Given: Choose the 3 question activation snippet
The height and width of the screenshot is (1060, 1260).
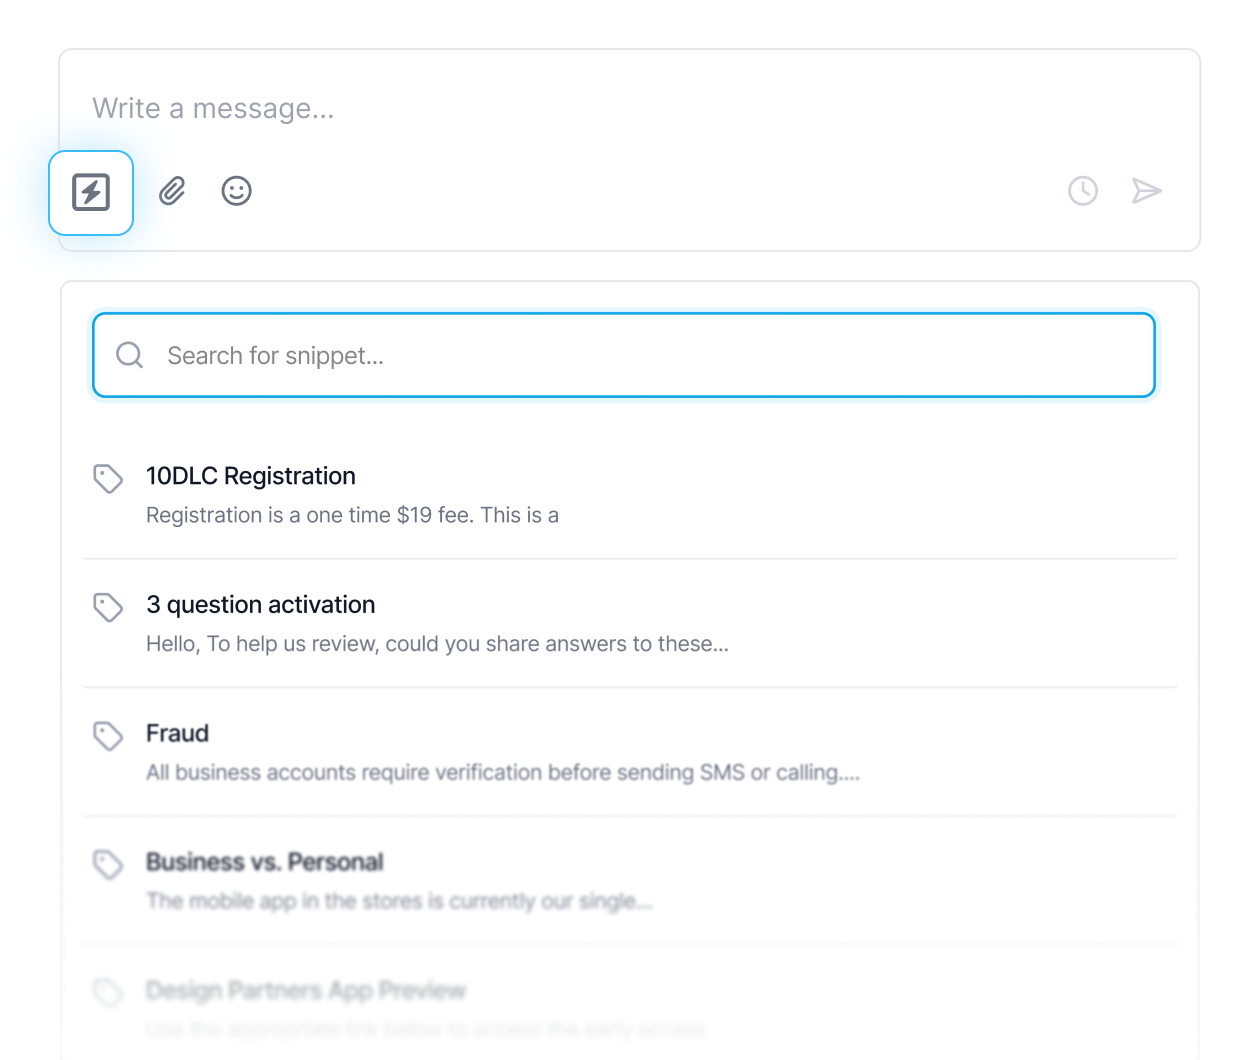Looking at the screenshot, I should click(x=260, y=605).
